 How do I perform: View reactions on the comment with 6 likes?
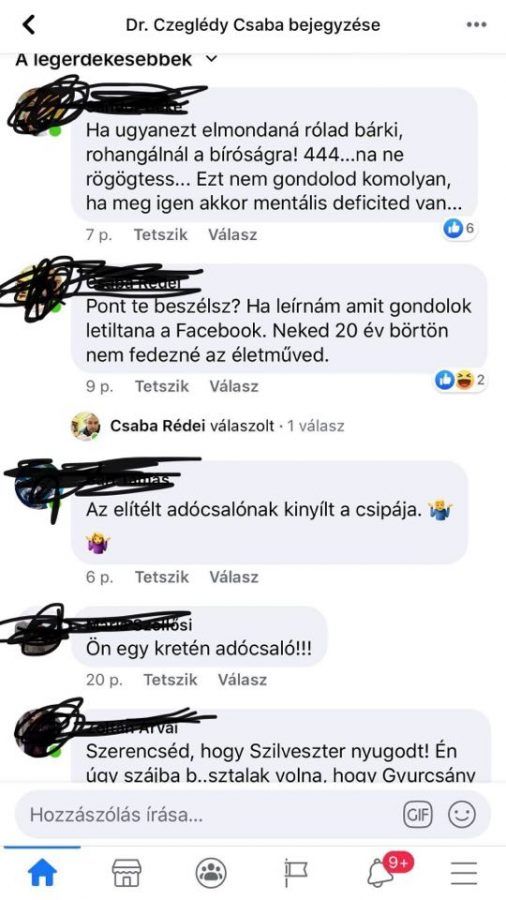(x=460, y=228)
